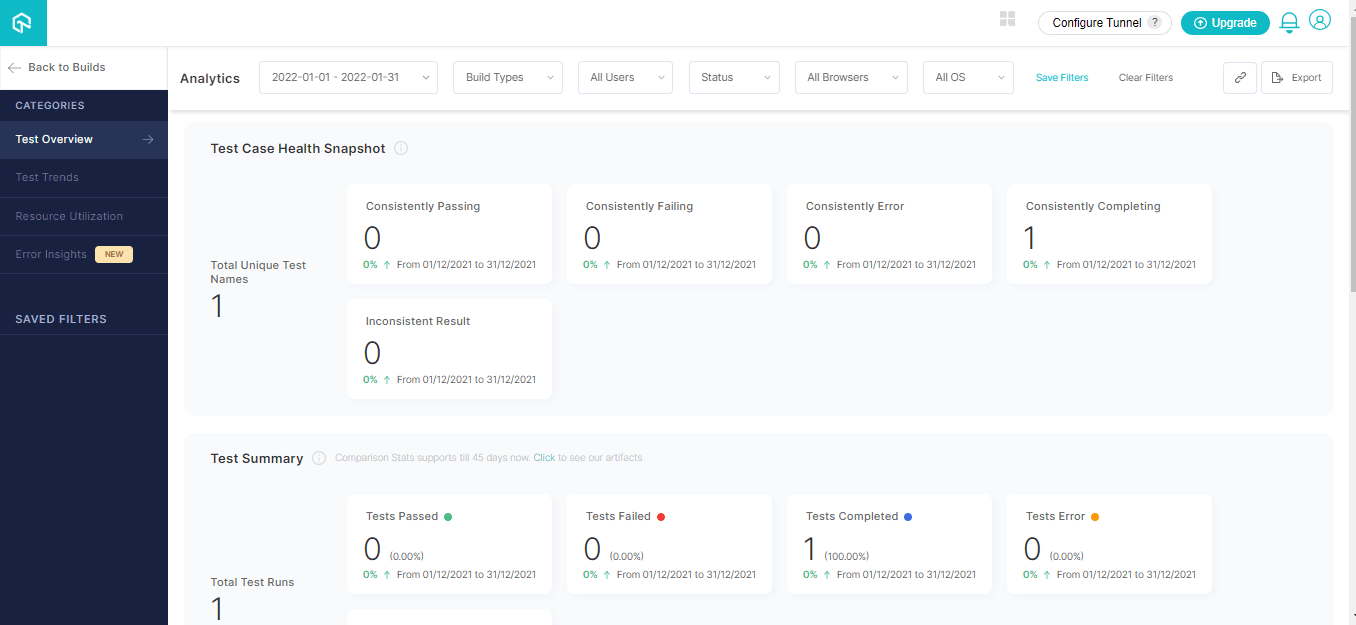Open Configure Tunnel help question mark
The image size is (1356, 625).
1155,22
